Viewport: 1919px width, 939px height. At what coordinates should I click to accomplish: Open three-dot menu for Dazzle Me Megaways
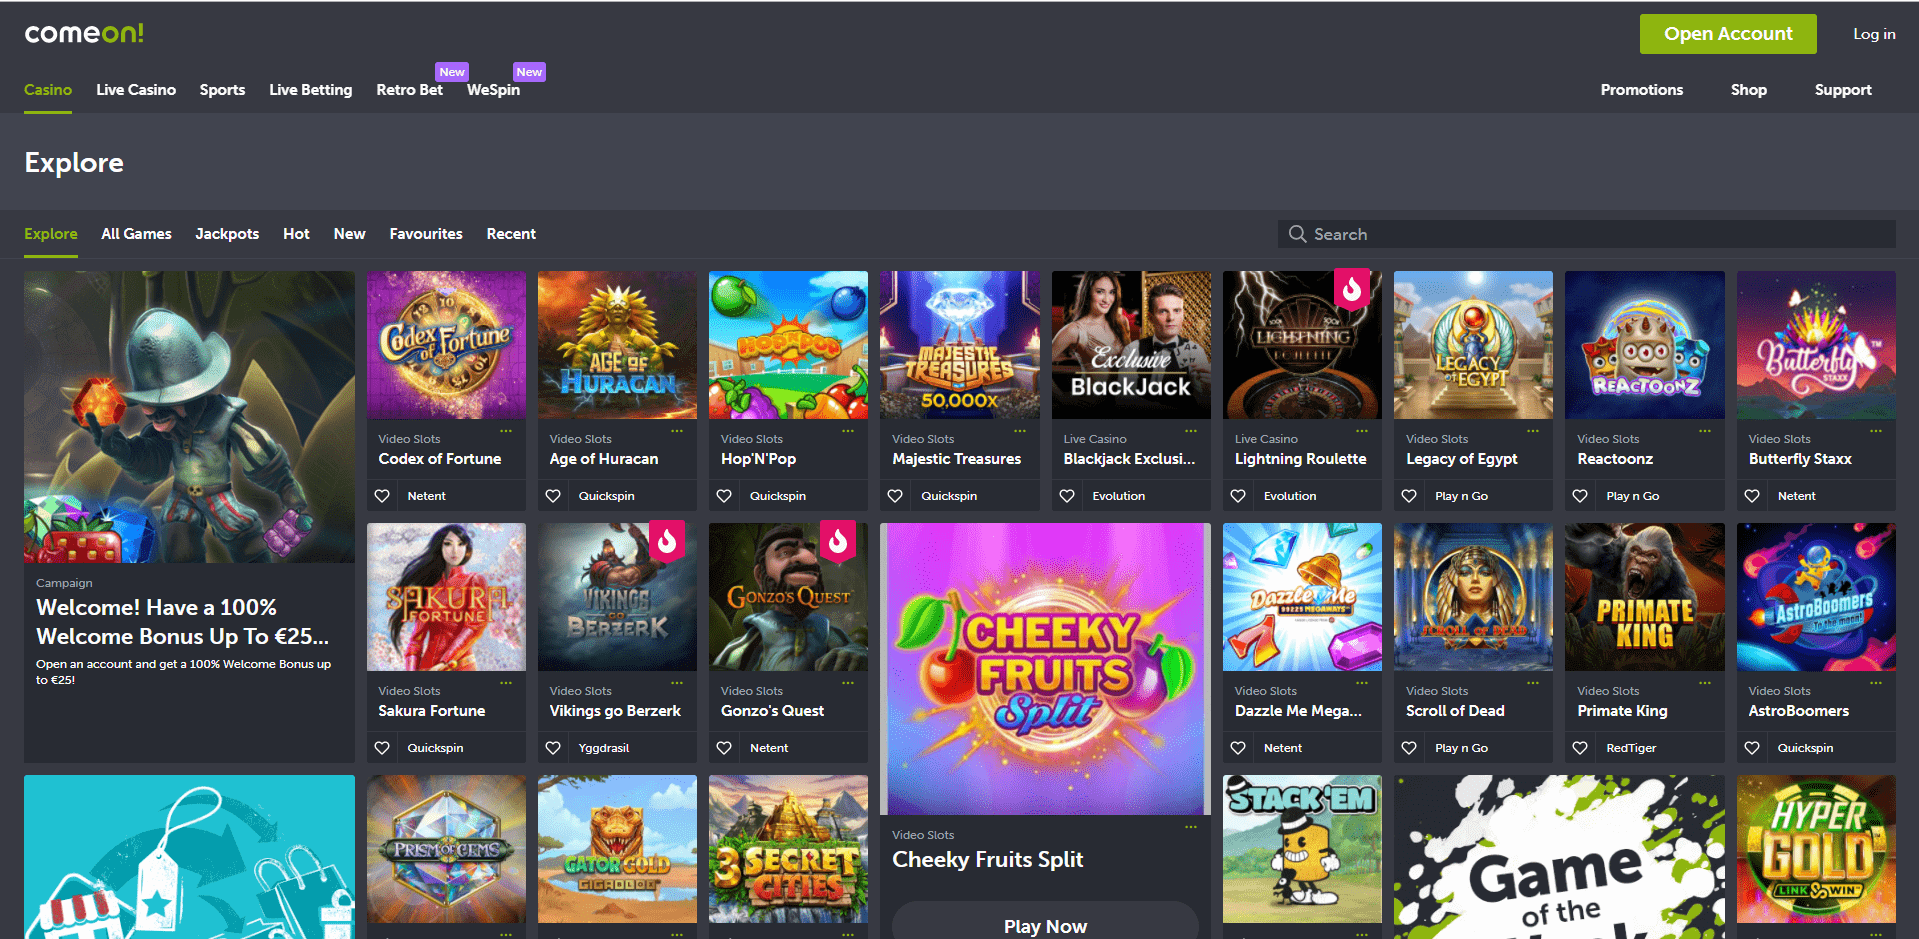(x=1362, y=683)
